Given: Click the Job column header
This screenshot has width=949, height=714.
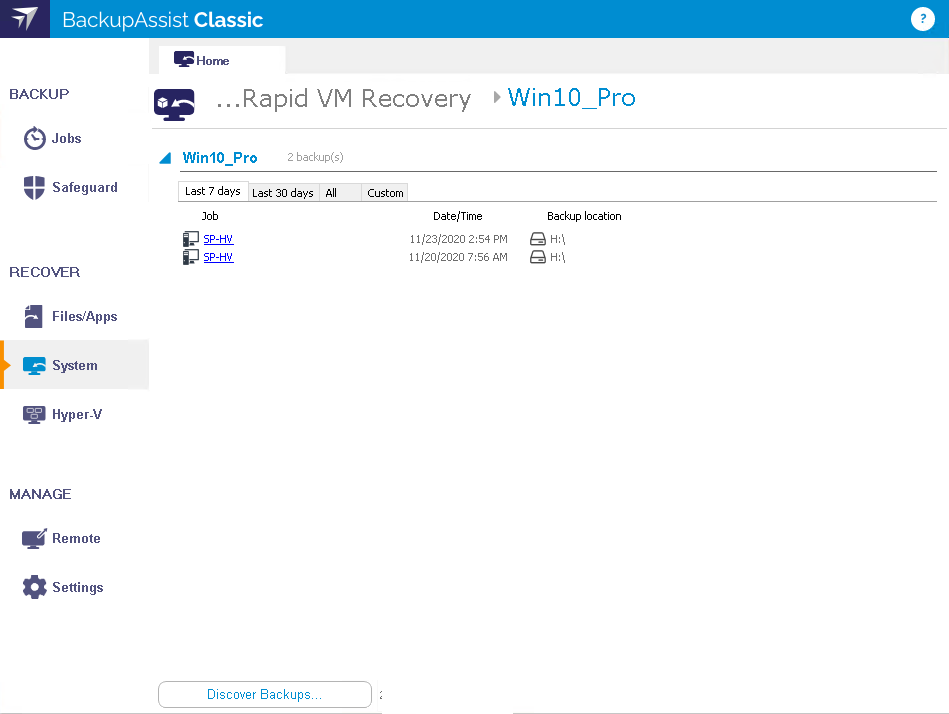Looking at the screenshot, I should pyautogui.click(x=210, y=216).
